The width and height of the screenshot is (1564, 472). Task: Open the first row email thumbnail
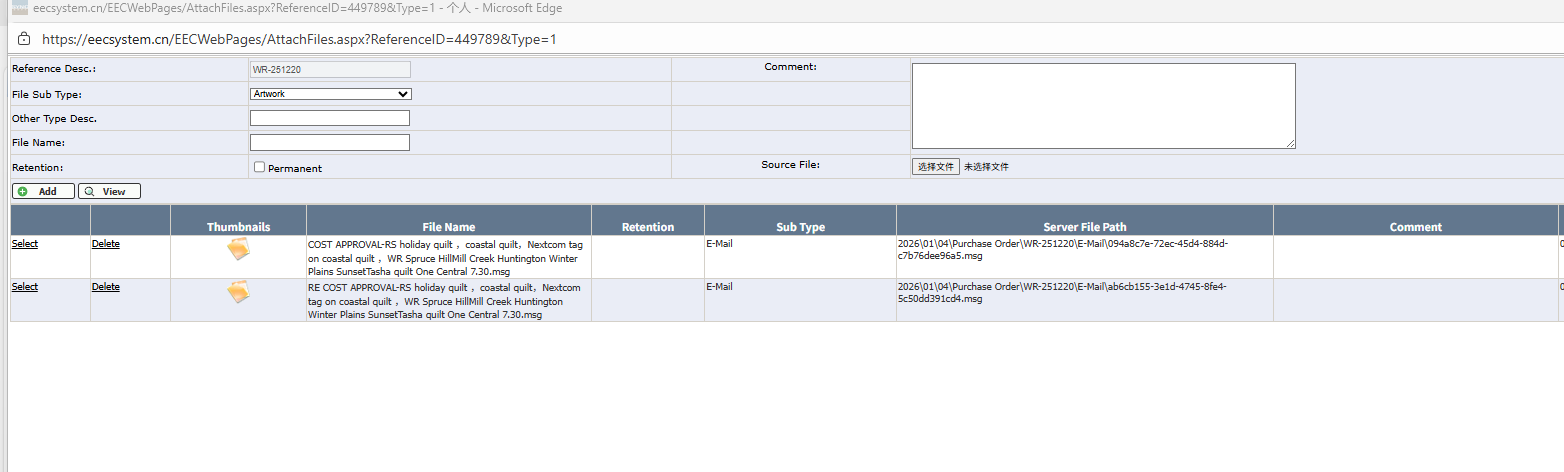point(238,249)
